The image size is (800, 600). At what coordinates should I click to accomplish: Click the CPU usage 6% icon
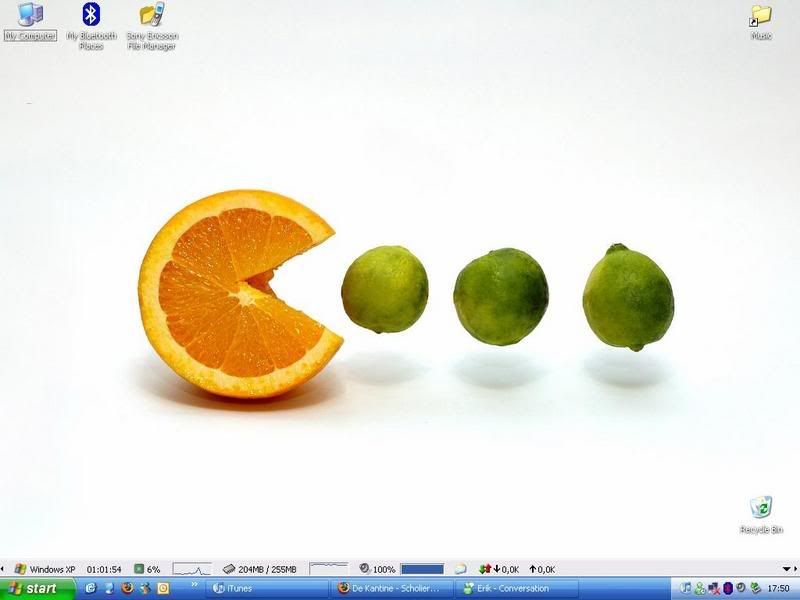[139, 569]
